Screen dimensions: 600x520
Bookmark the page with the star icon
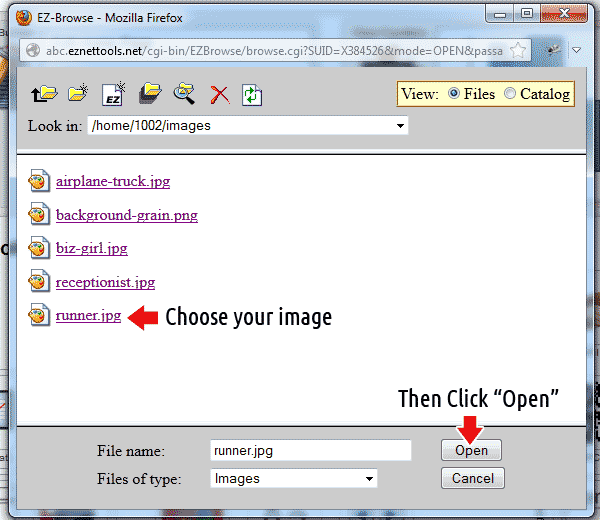coord(519,50)
